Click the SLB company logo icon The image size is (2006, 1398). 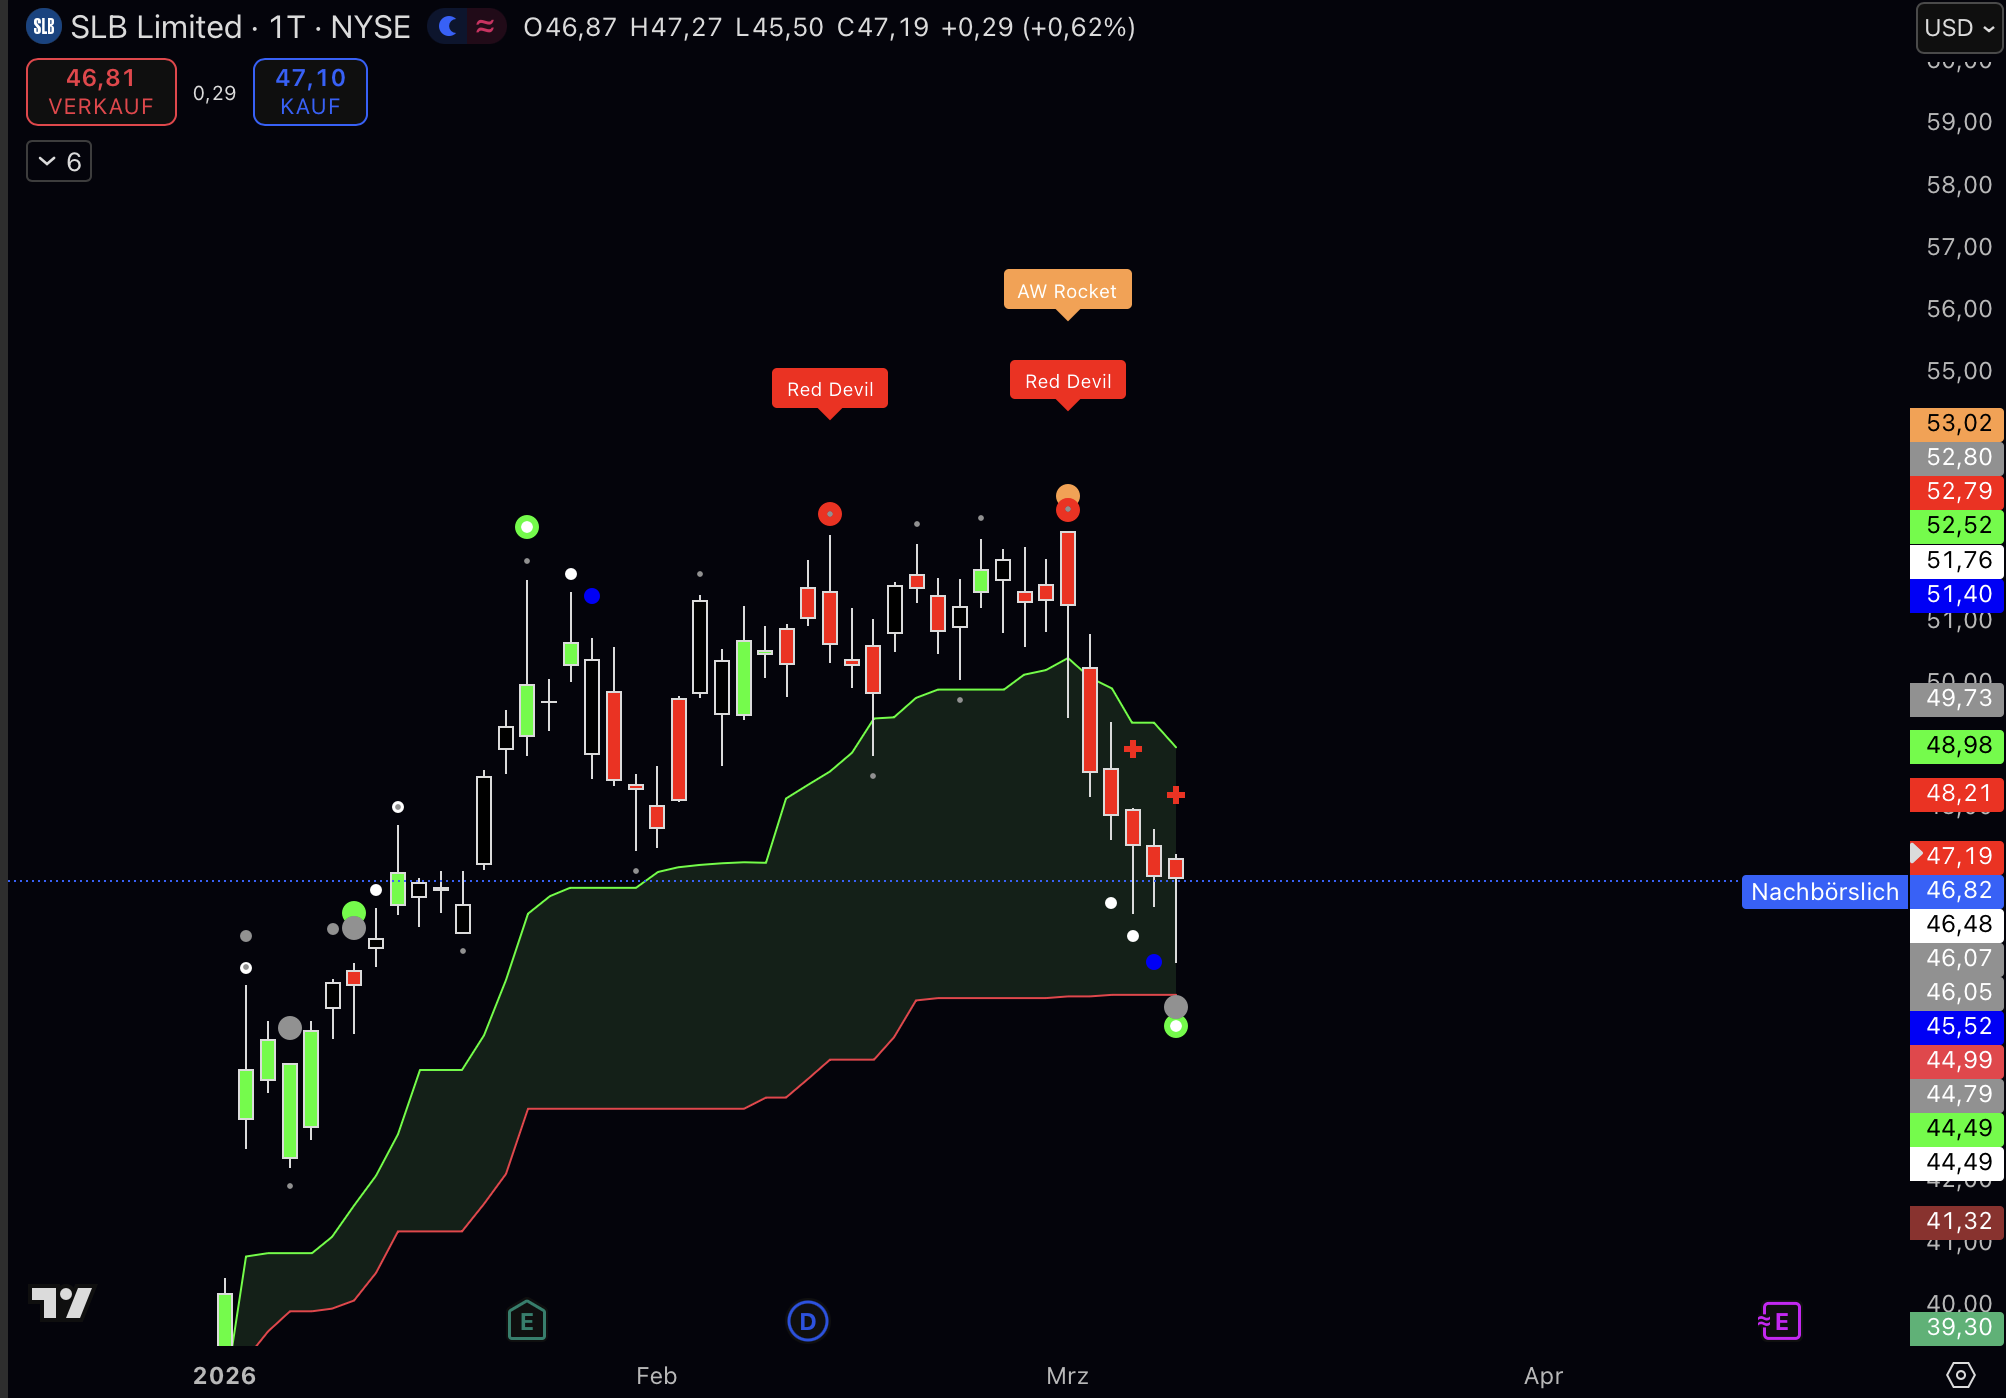coord(44,27)
